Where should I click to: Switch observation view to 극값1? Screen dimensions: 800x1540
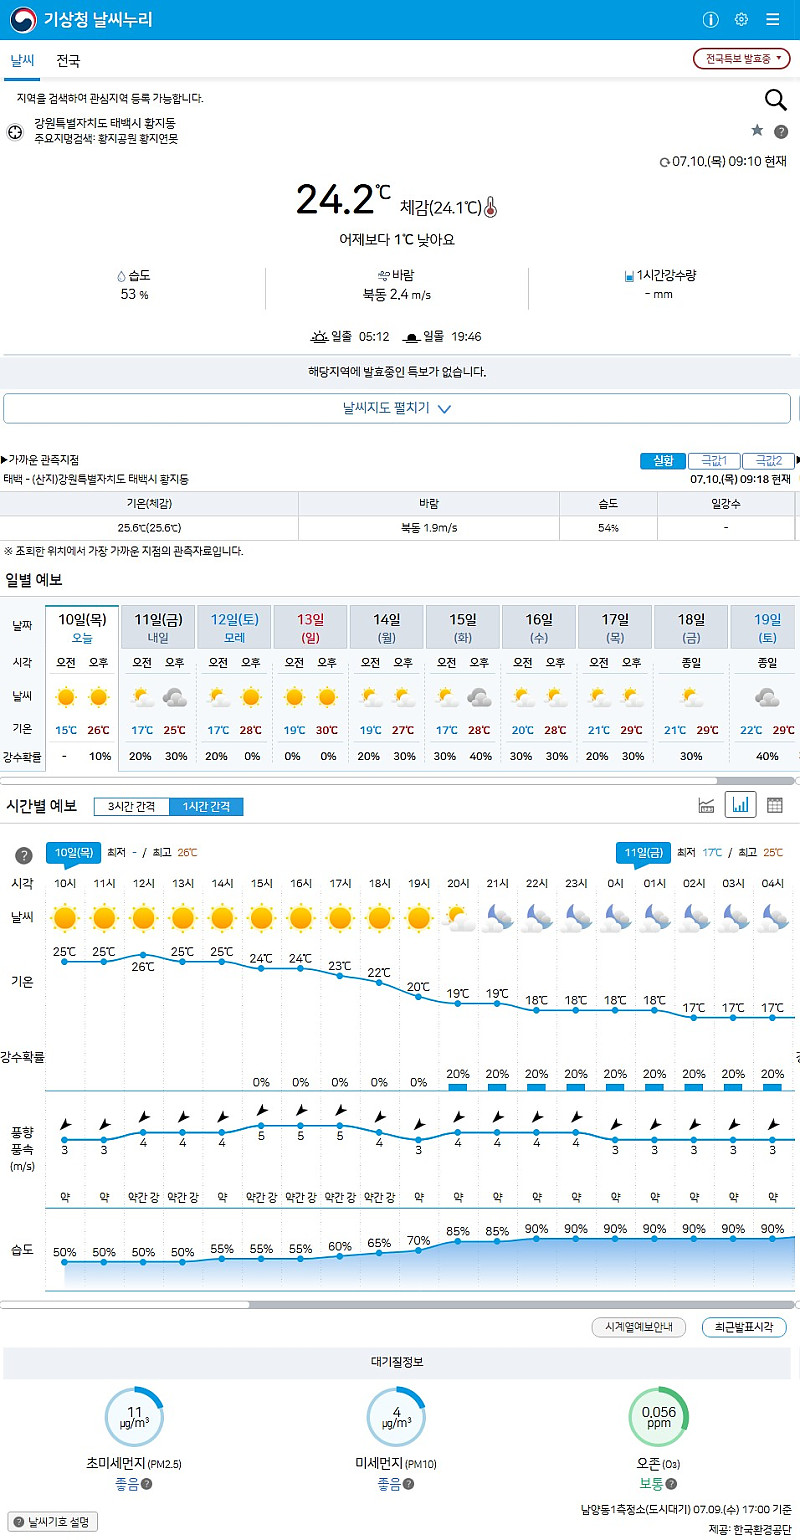tap(716, 460)
